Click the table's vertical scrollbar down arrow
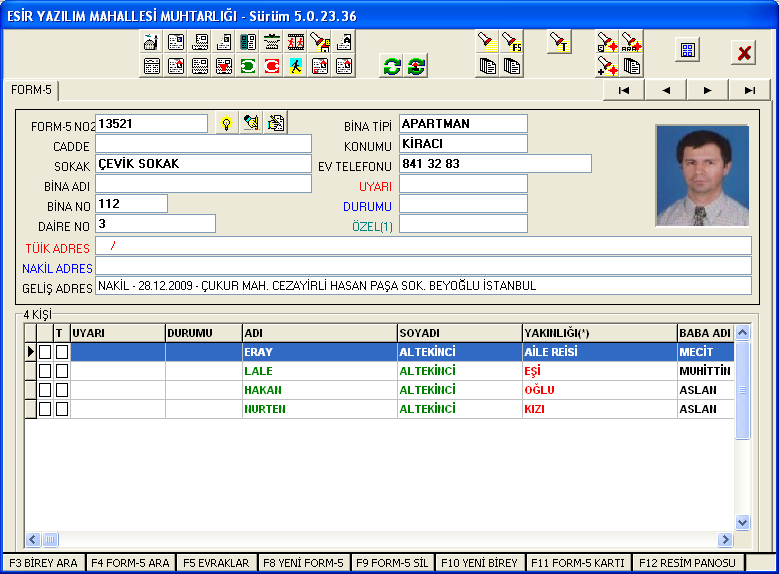This screenshot has height=574, width=779. pyautogui.click(x=742, y=522)
